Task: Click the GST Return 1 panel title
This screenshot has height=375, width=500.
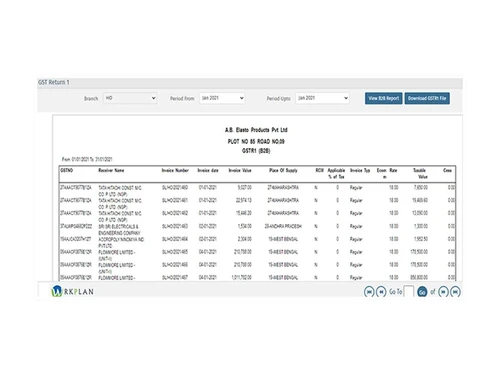Action: tap(54, 82)
